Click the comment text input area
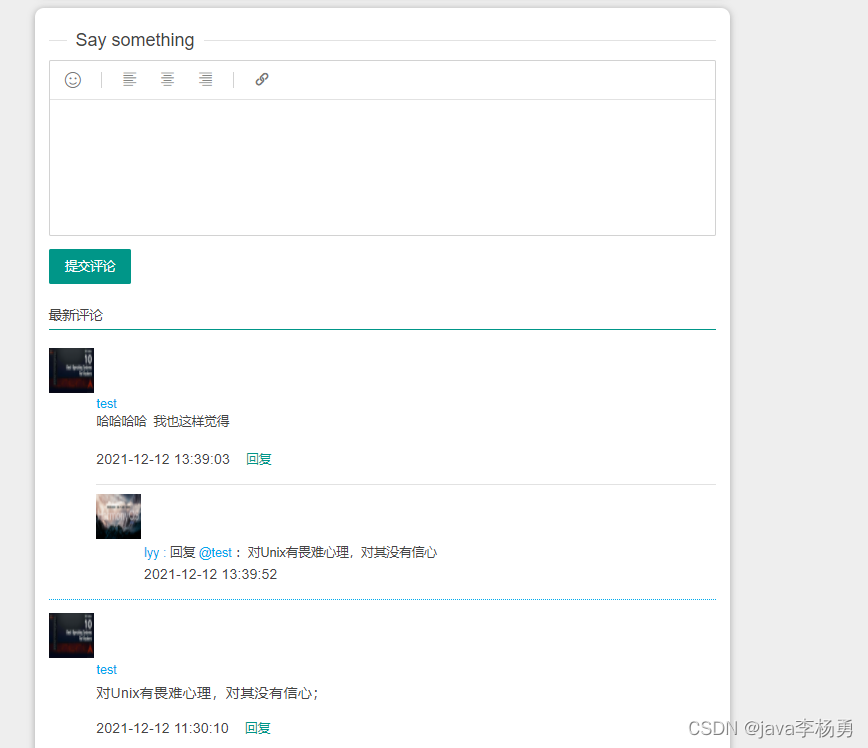This screenshot has height=748, width=868. [382, 165]
